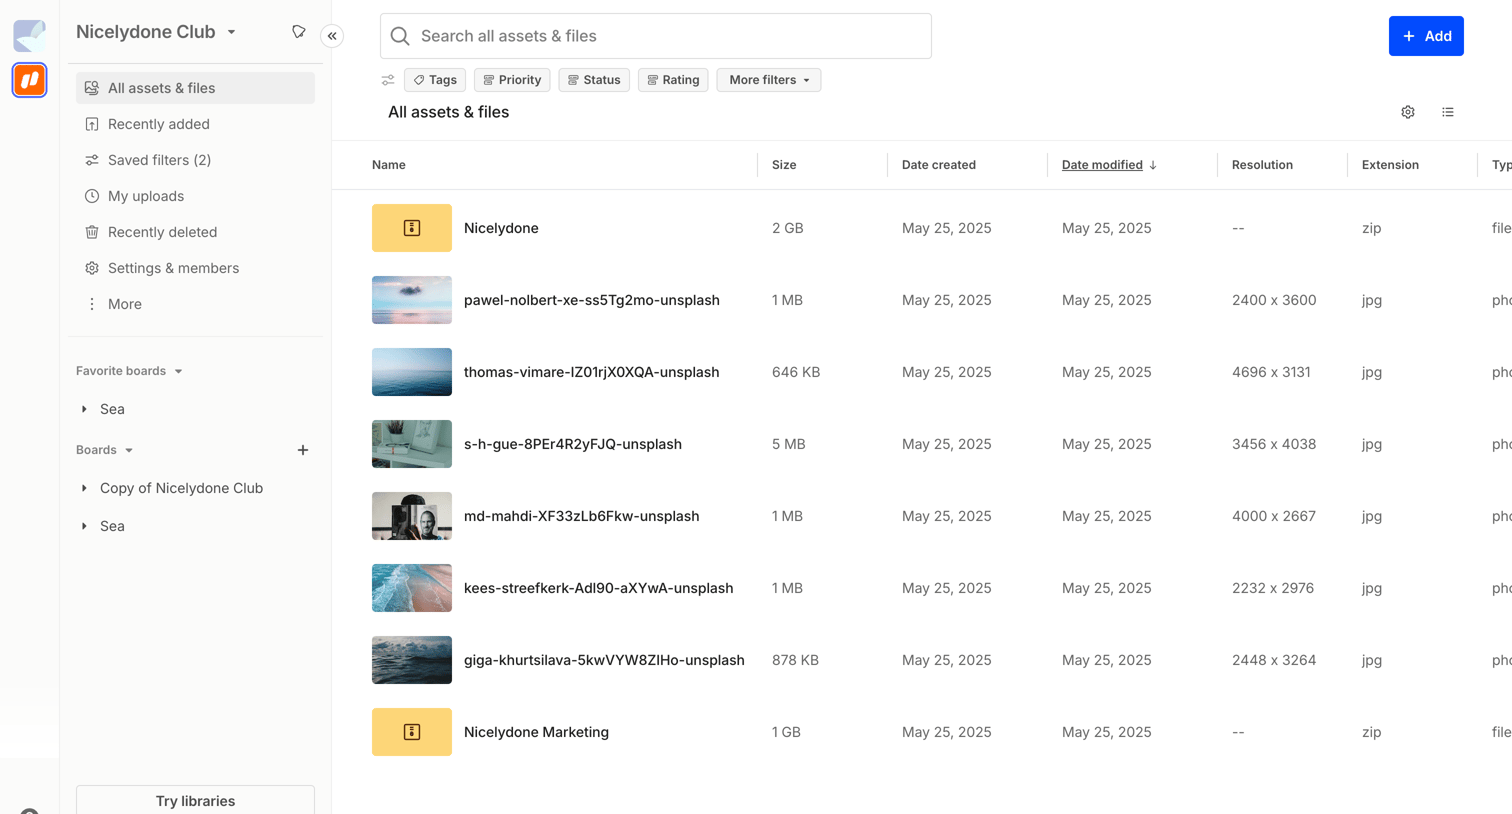Click the light blue bird workspace icon
This screenshot has height=814, width=1512.
tap(30, 35)
